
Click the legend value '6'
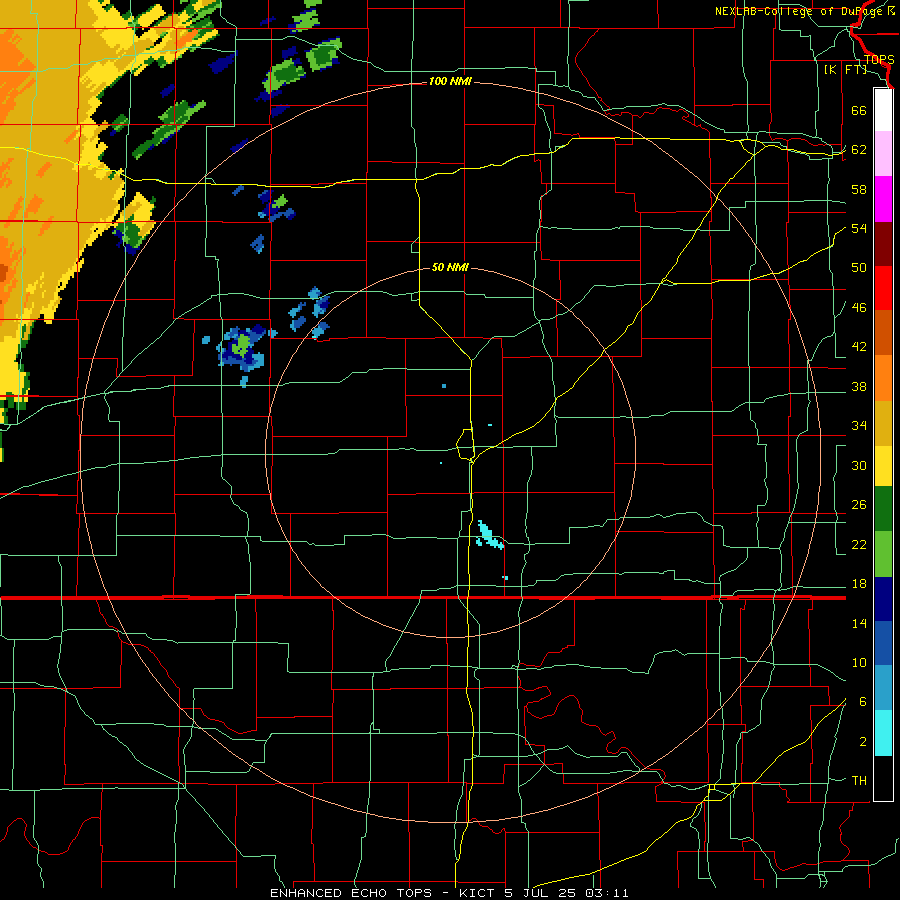click(862, 703)
